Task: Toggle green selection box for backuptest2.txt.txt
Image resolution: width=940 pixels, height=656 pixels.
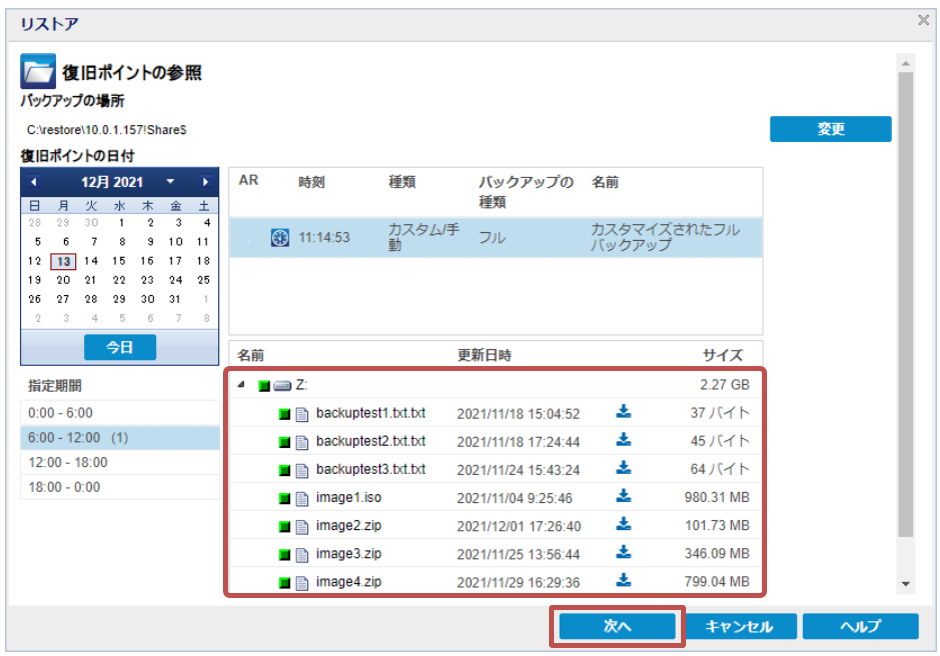Action: coord(285,441)
